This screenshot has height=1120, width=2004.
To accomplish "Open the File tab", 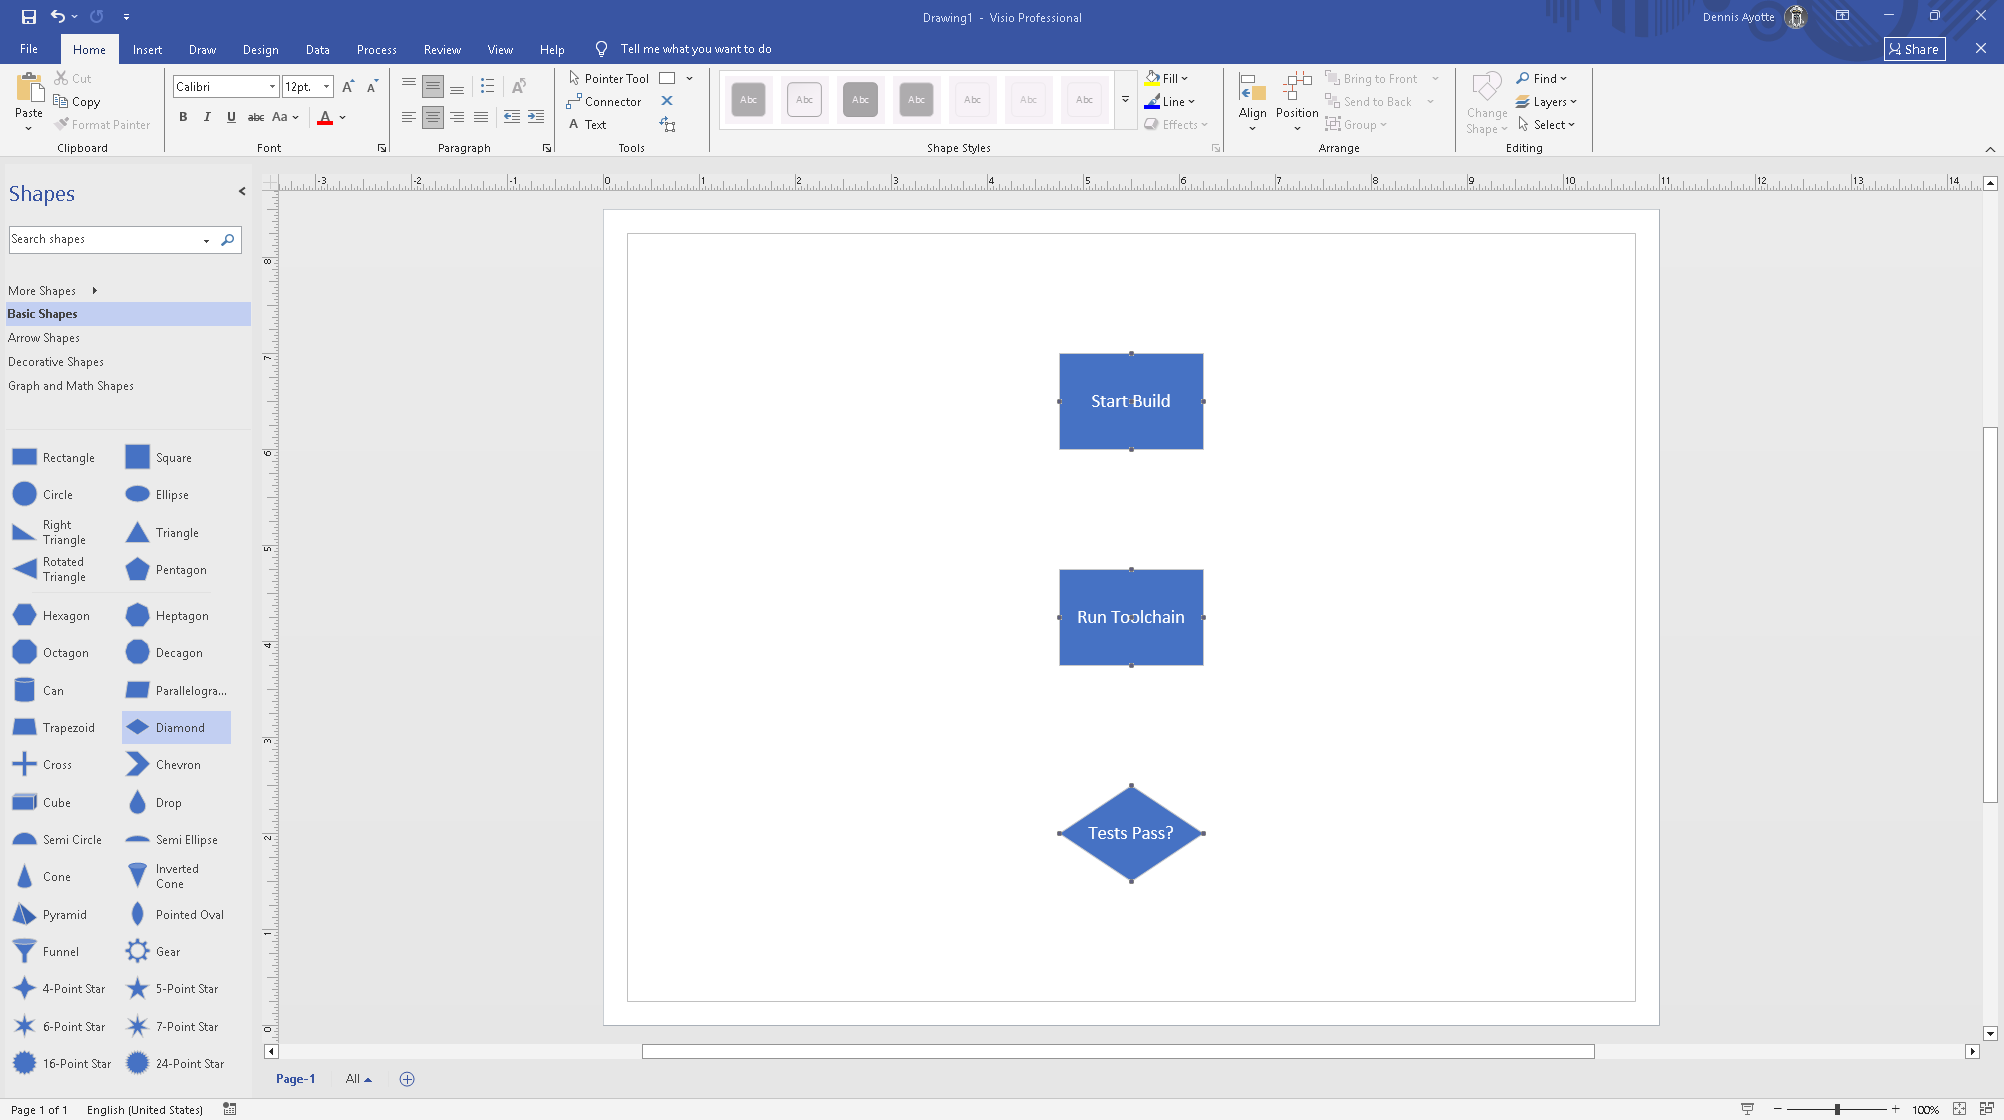I will point(29,49).
